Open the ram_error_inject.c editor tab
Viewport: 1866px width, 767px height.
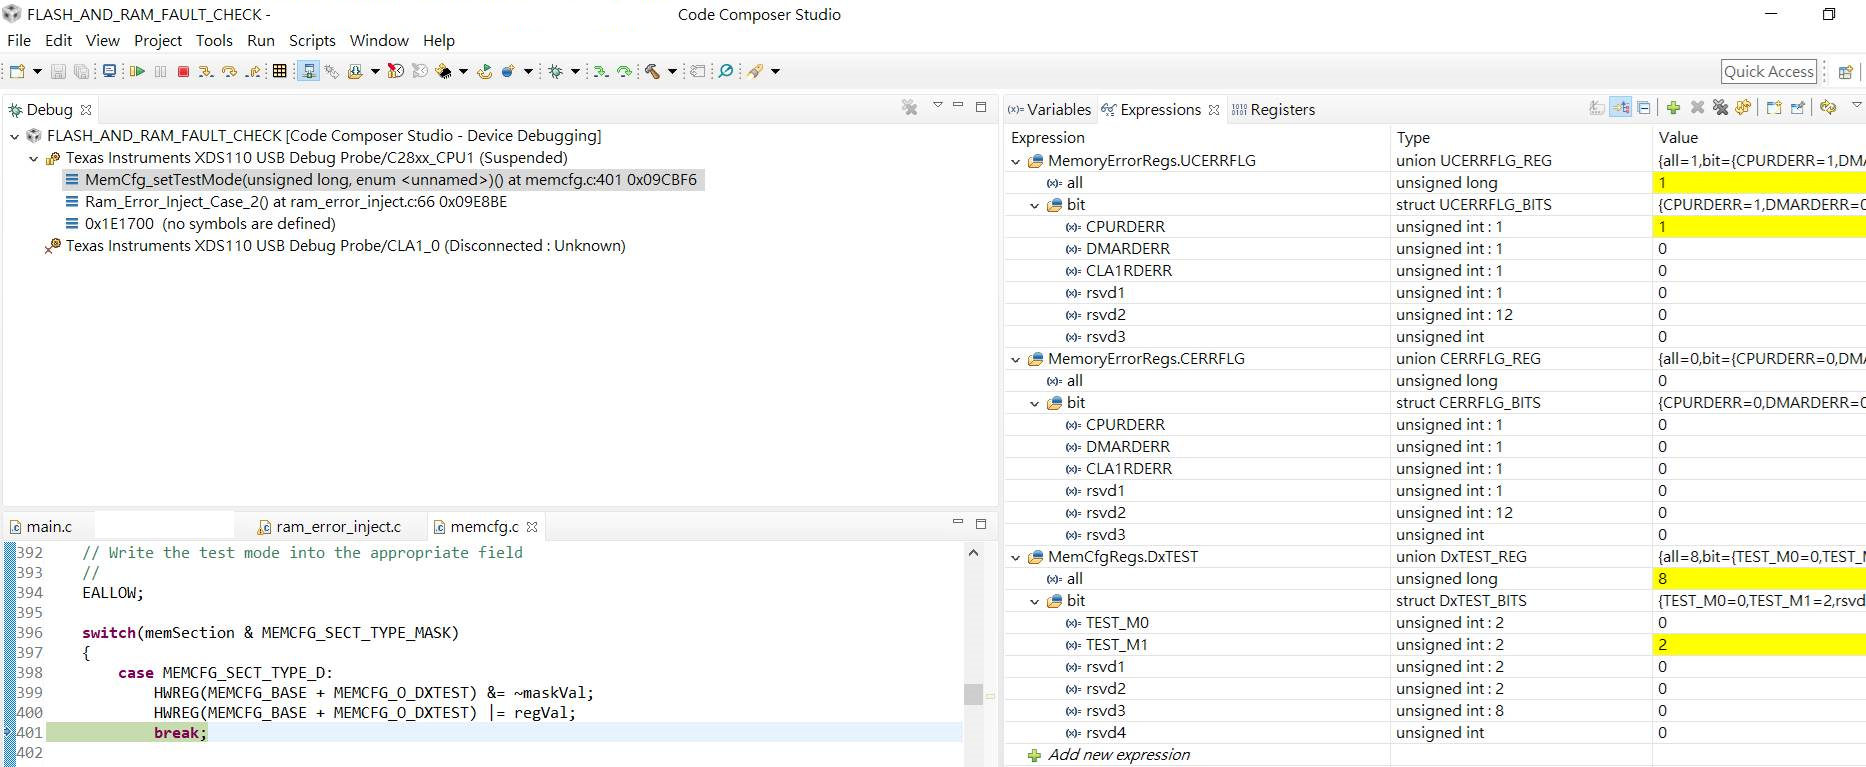pos(329,527)
